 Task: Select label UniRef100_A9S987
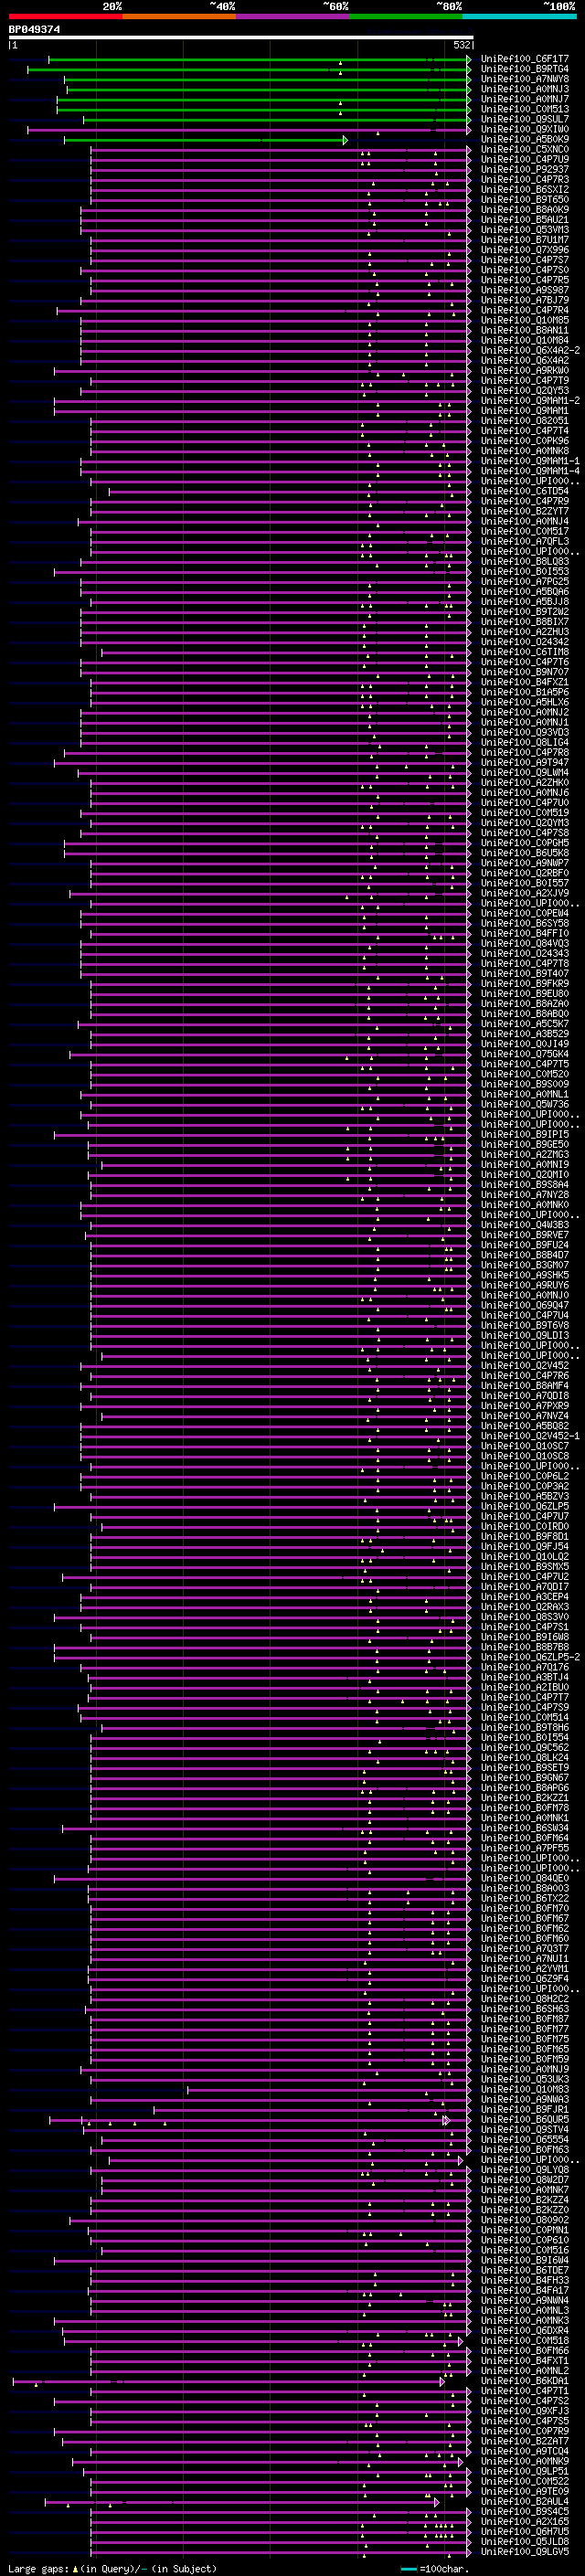pyautogui.click(x=525, y=290)
